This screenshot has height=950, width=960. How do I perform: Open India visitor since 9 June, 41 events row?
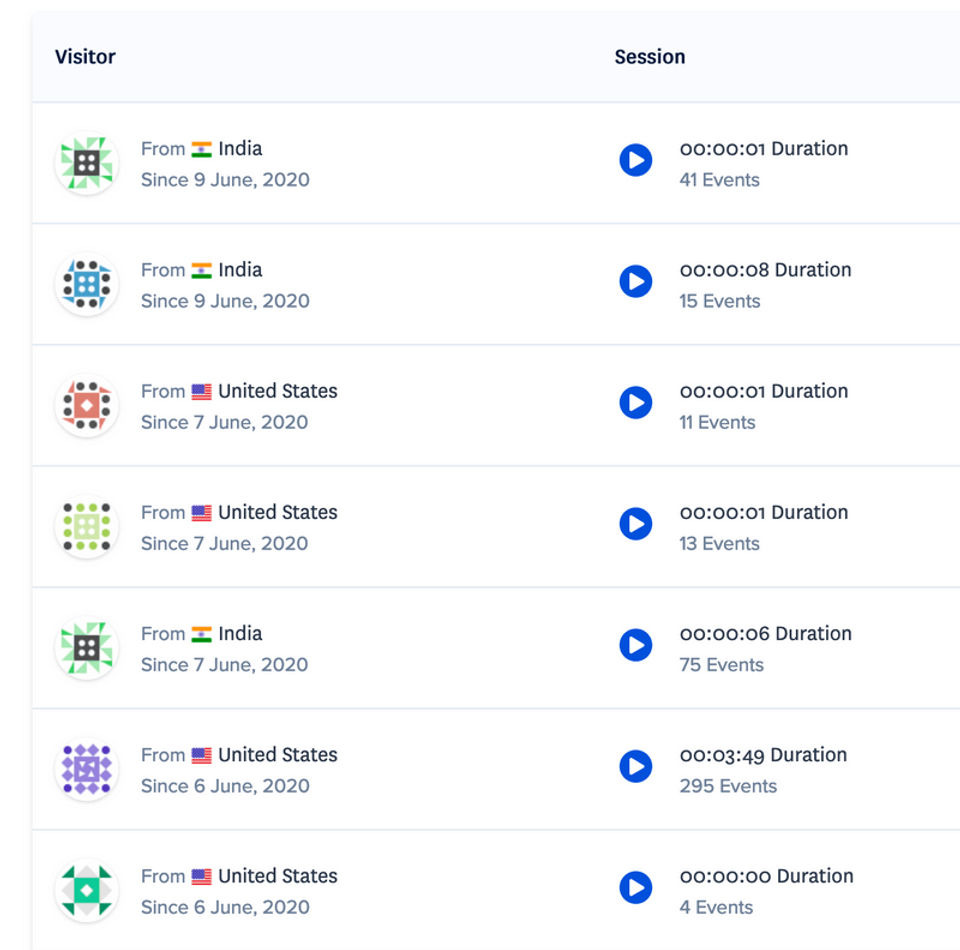[496, 163]
